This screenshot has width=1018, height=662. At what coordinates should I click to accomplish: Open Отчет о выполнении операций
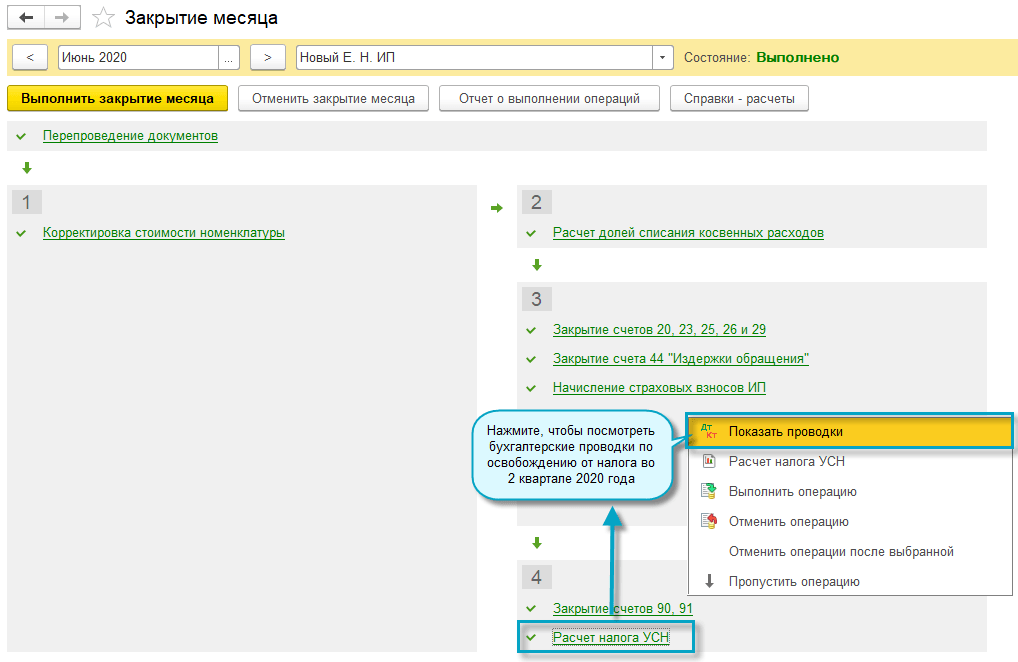(549, 99)
